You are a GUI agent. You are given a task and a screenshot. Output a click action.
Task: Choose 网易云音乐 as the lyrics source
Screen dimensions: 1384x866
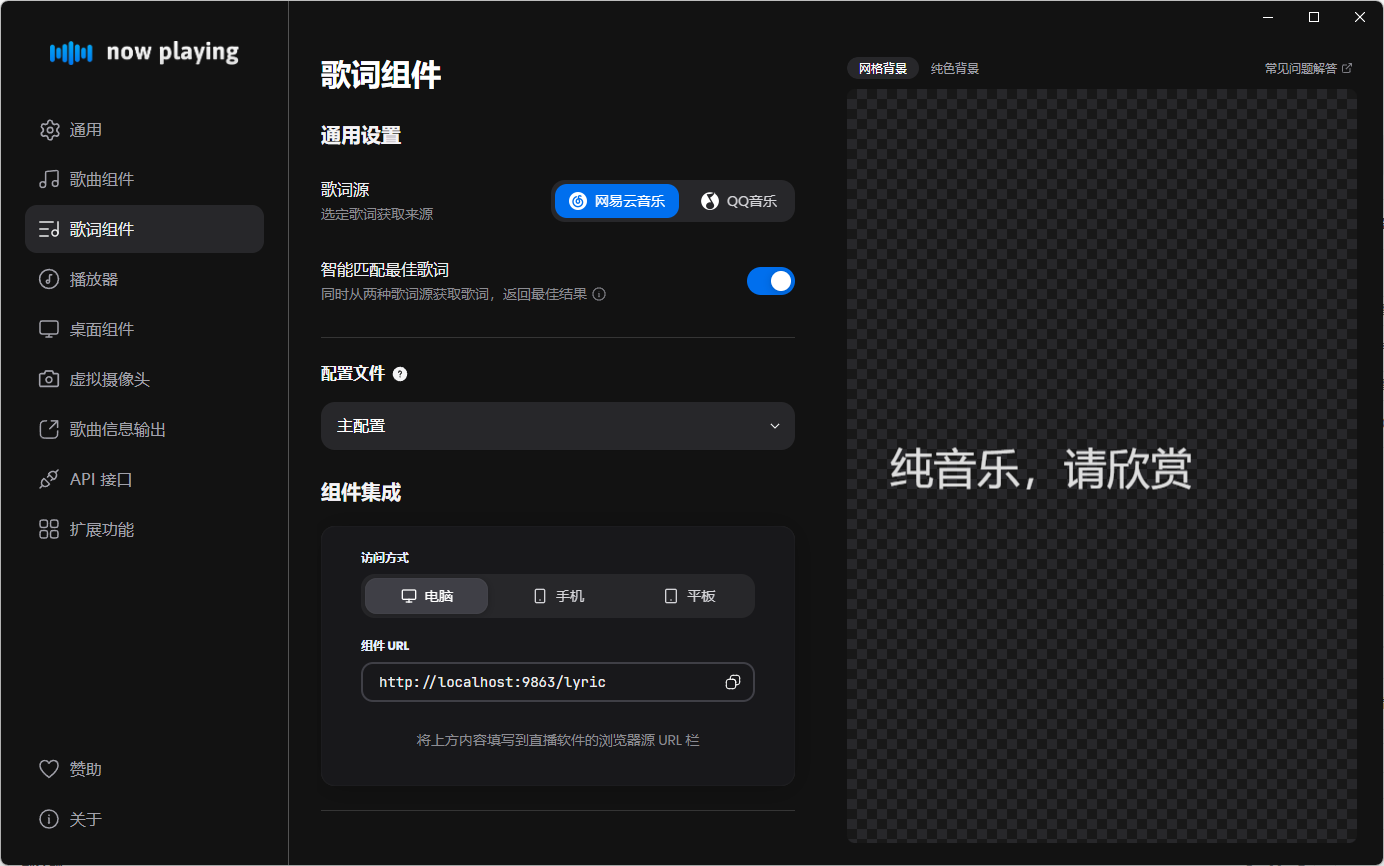617,201
